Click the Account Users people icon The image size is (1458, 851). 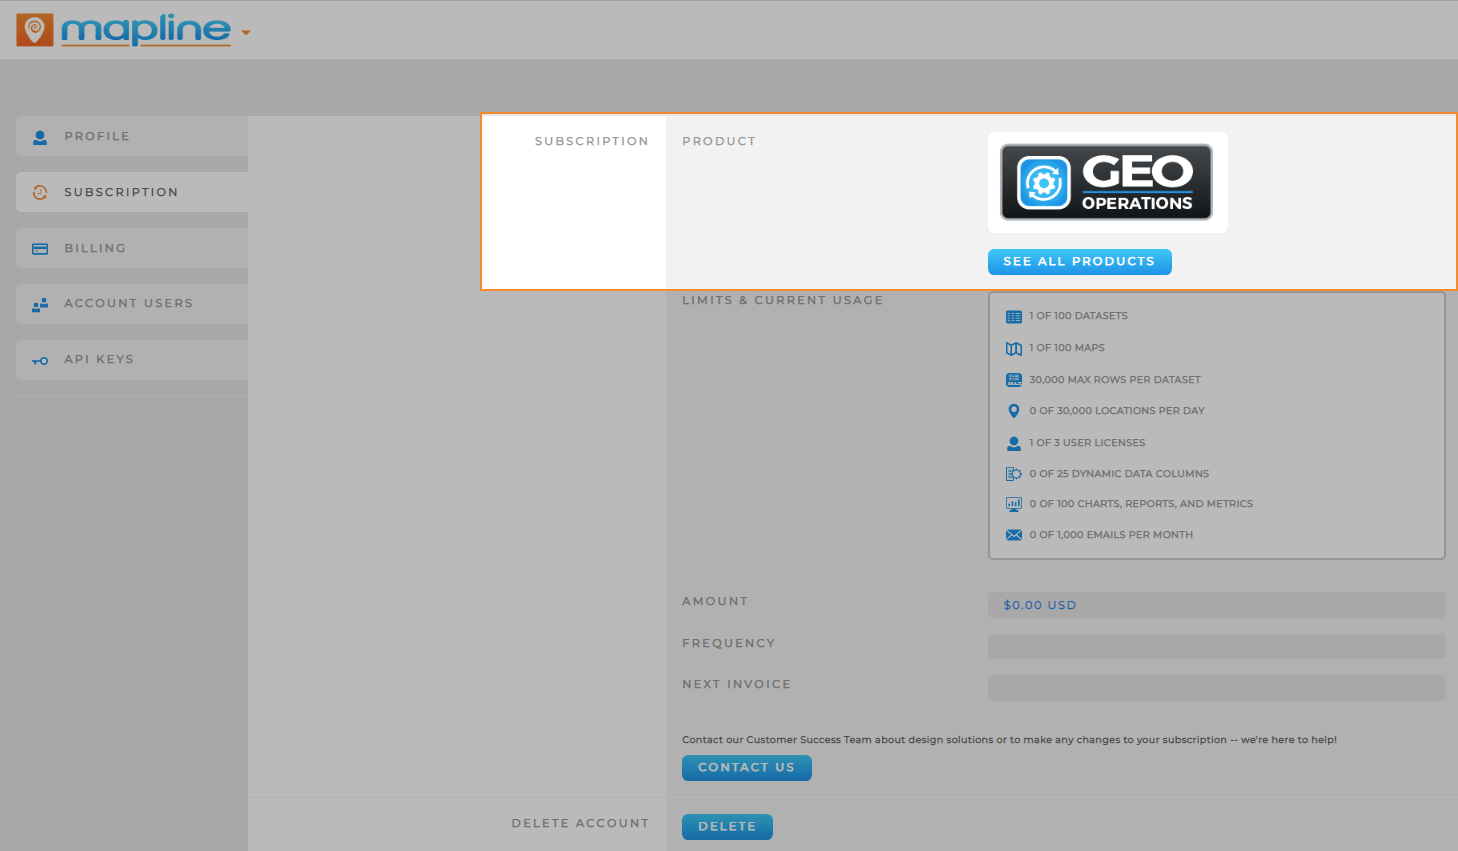click(40, 304)
